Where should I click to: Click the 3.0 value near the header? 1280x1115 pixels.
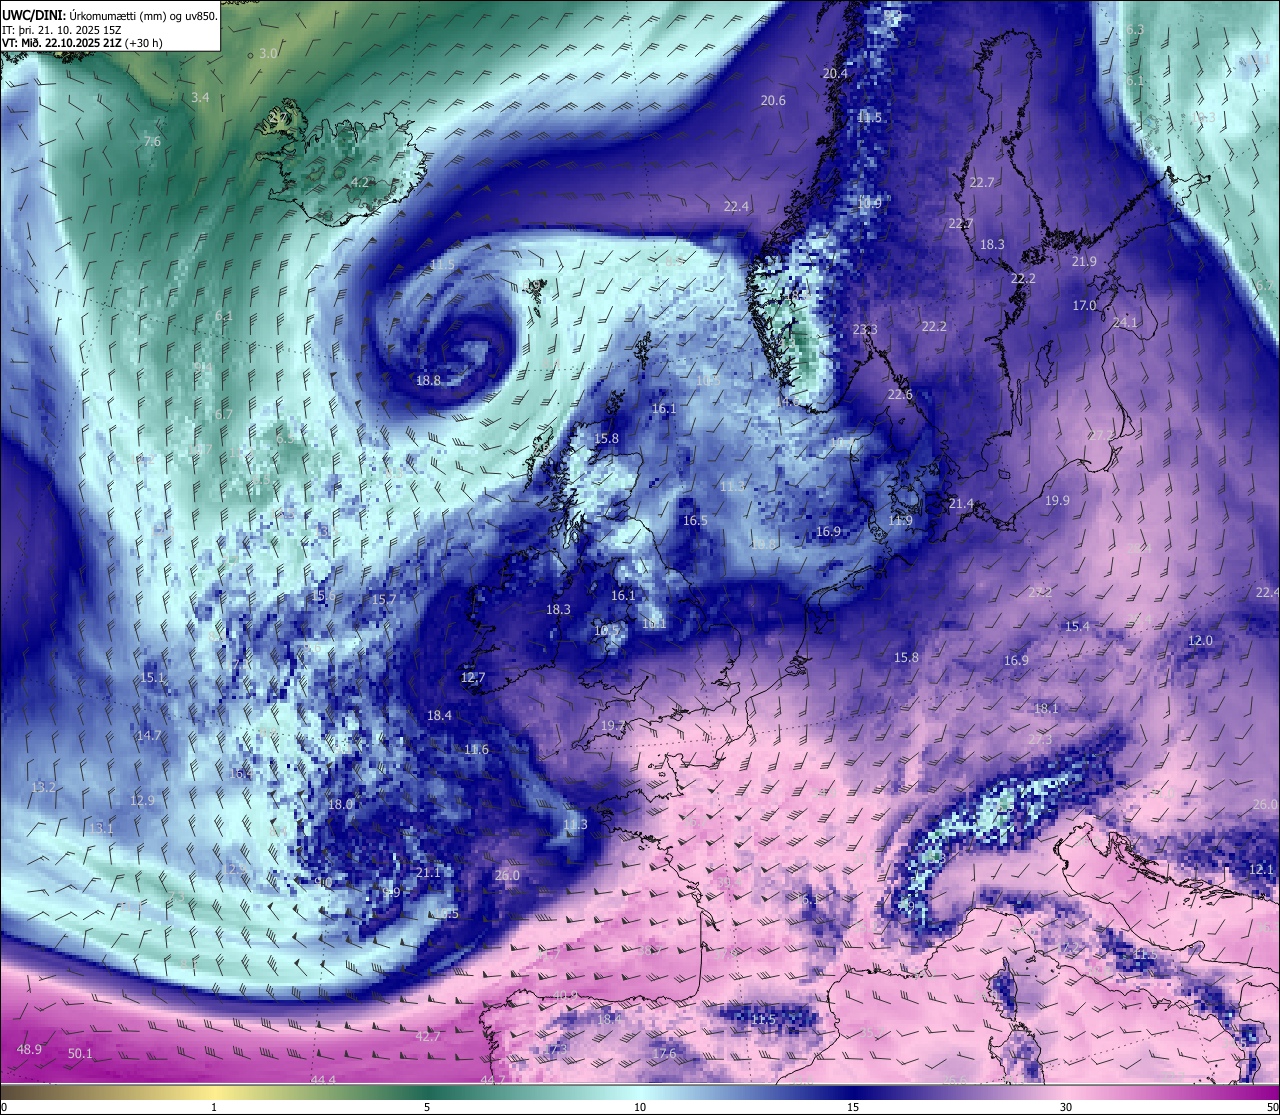(268, 53)
